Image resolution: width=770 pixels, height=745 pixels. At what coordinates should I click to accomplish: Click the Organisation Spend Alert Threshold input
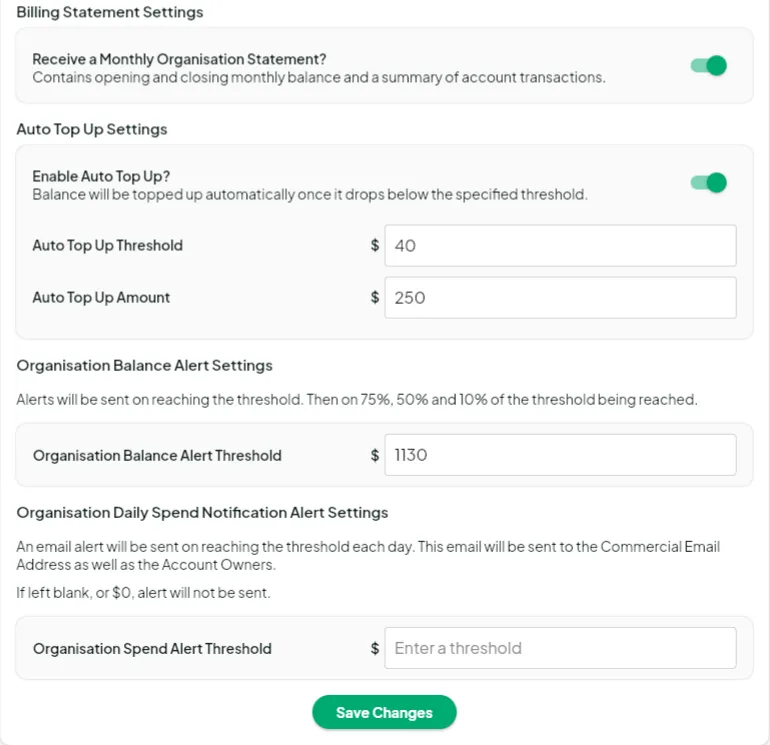click(560, 648)
